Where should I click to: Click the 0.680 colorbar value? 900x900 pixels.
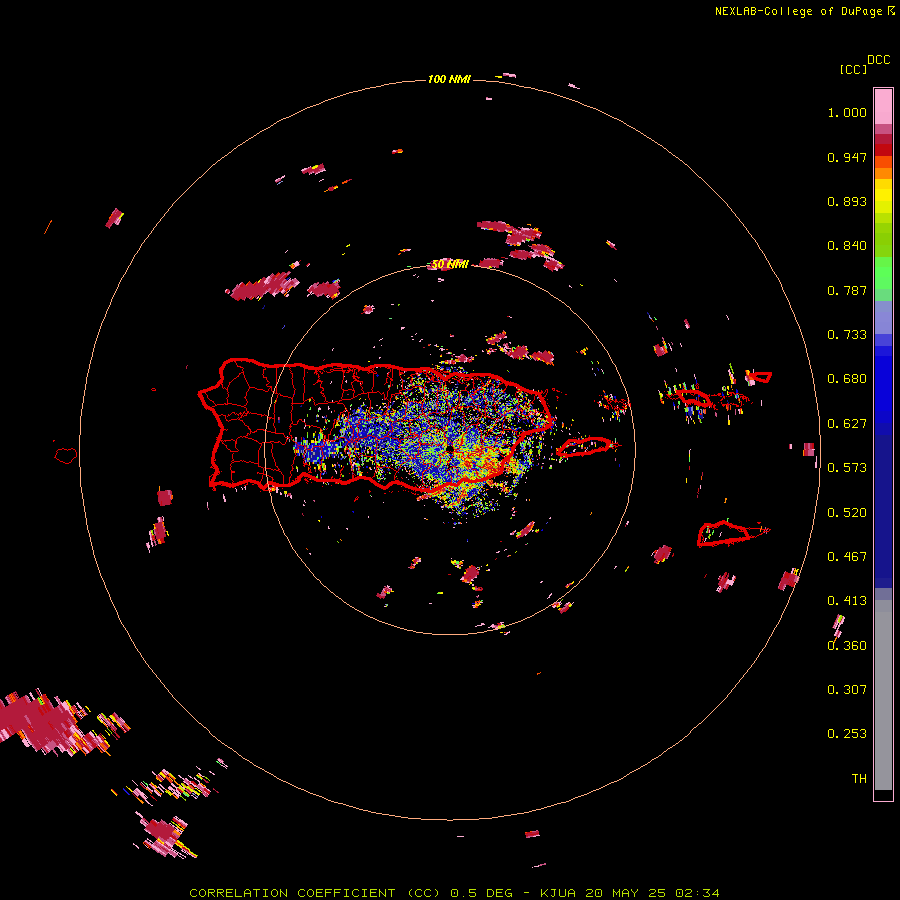[x=847, y=379]
